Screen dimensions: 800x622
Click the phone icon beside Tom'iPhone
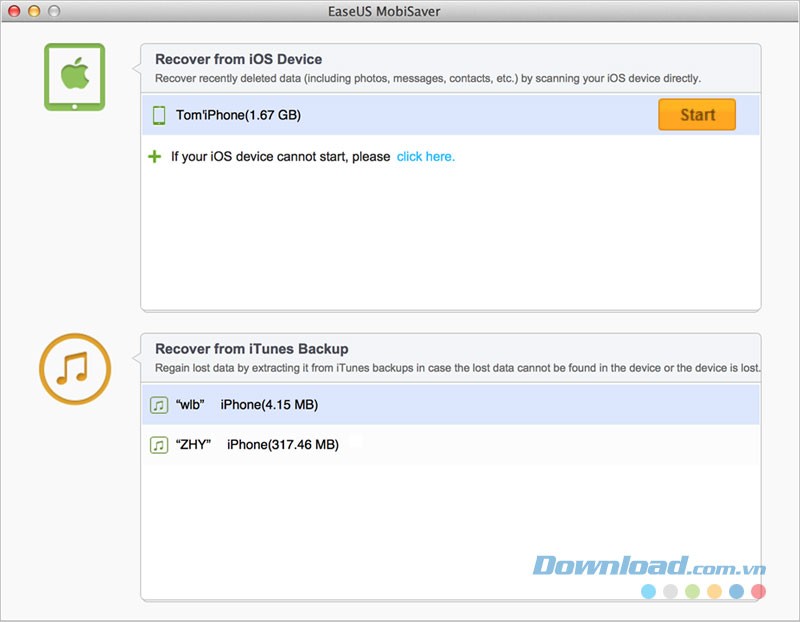(x=157, y=115)
